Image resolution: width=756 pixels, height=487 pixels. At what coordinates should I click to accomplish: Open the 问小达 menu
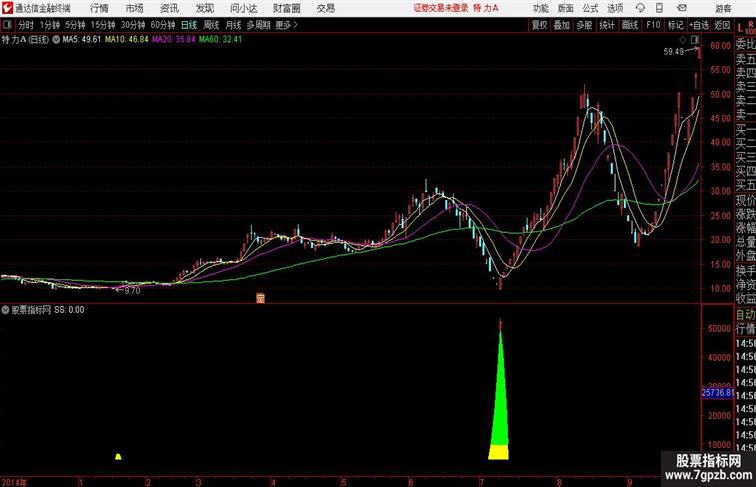point(243,8)
